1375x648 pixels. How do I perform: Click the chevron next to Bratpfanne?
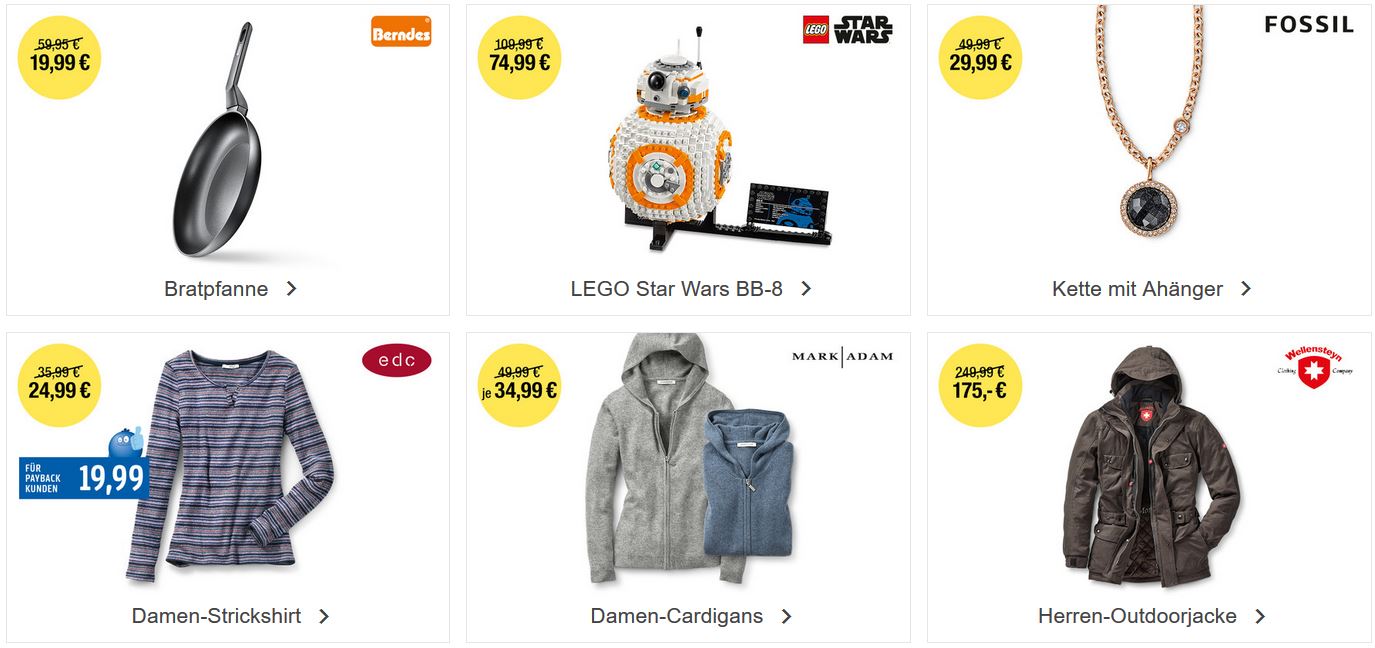(291, 288)
